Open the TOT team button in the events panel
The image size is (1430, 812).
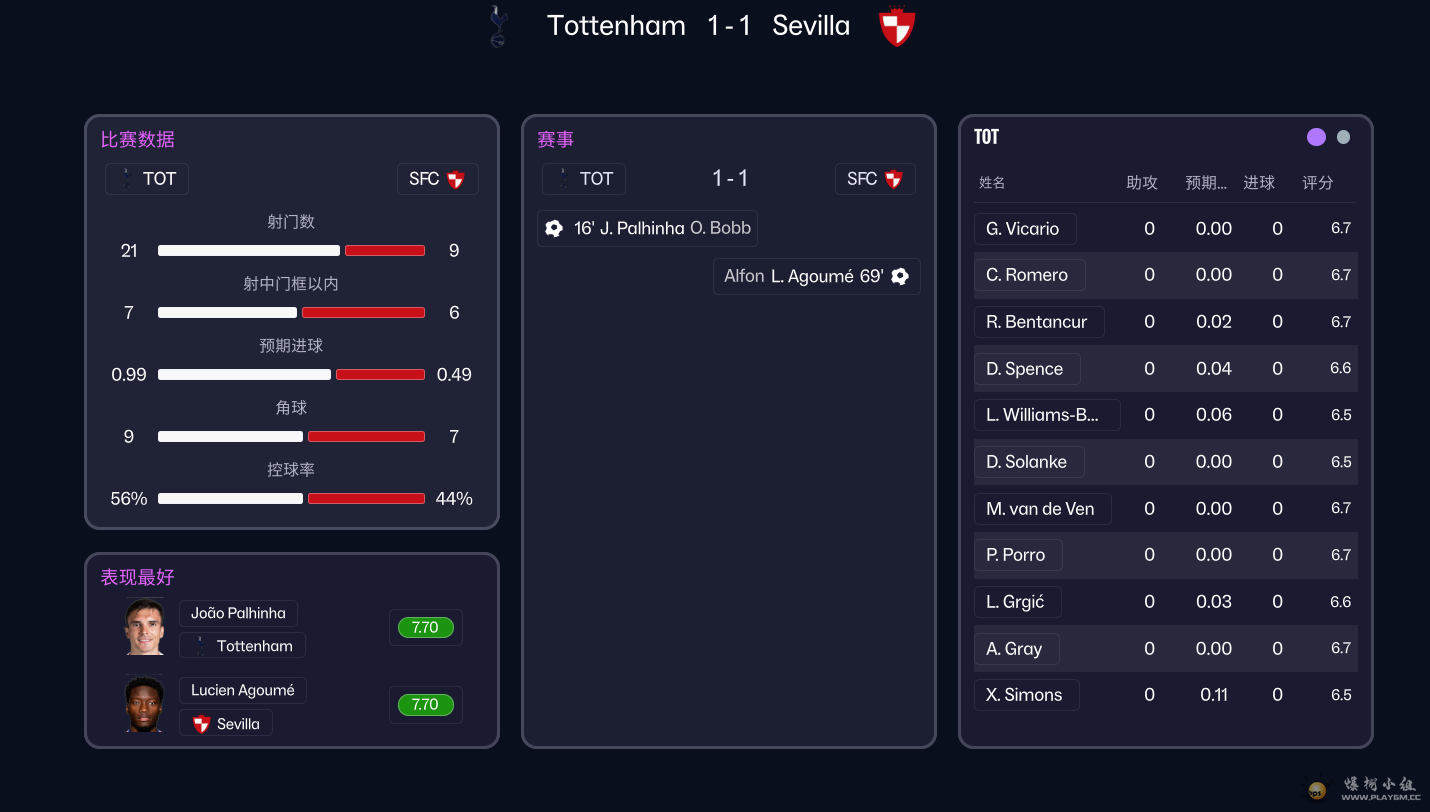(584, 179)
